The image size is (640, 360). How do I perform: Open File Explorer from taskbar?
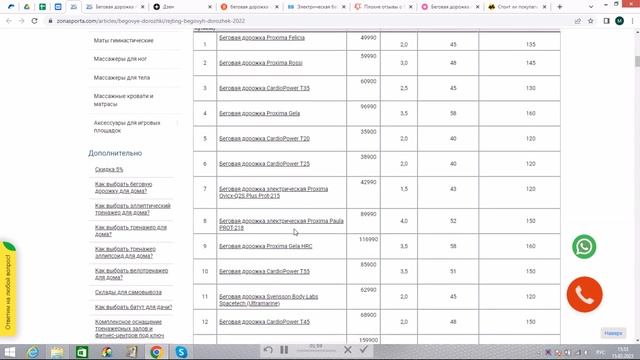click(57, 352)
